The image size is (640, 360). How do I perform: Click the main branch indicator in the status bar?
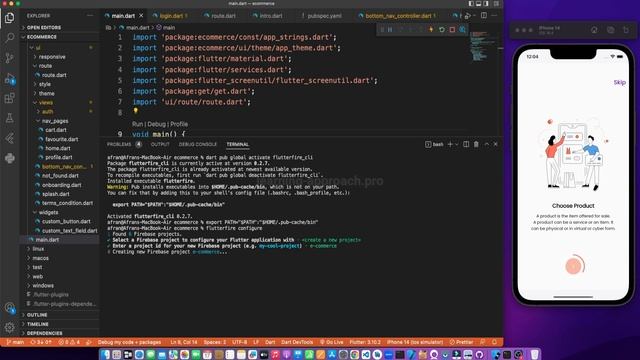tap(15, 342)
